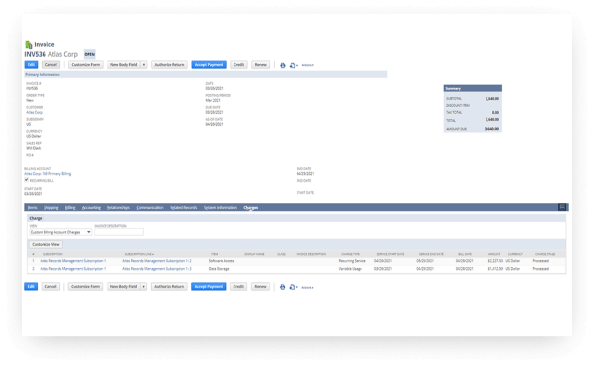This screenshot has width=594, height=367.
Task: Switch to the Accounting tab
Action: point(91,208)
